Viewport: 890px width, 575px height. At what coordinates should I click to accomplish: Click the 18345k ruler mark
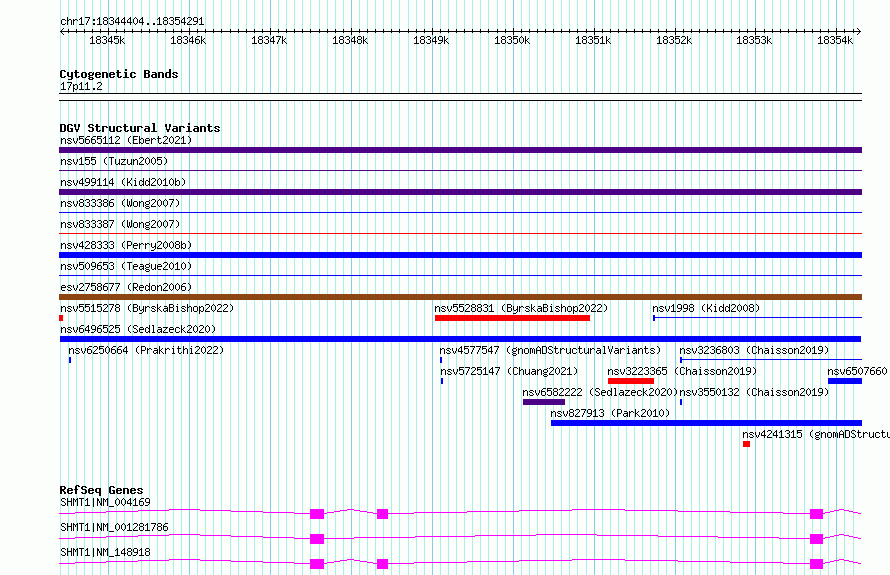(x=107, y=40)
